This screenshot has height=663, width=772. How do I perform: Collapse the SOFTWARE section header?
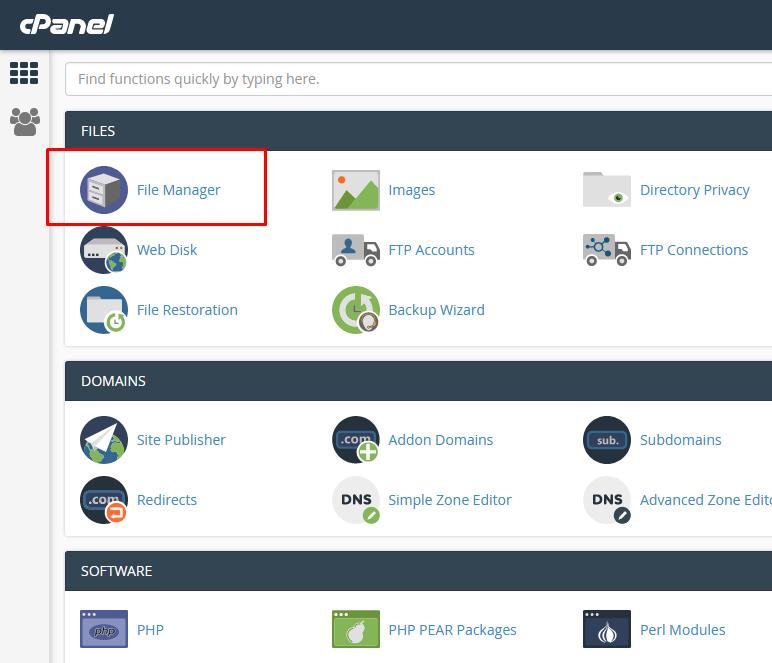tap(418, 571)
